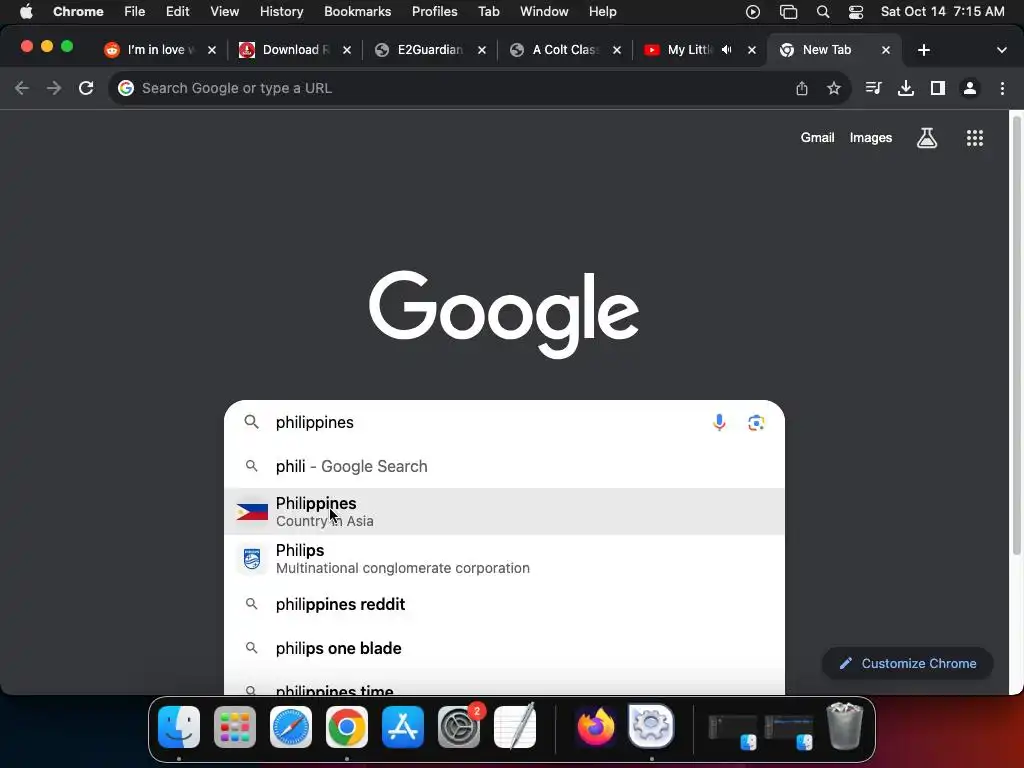Open the Bookmarks menu
Image resolution: width=1024 pixels, height=768 pixels.
(357, 12)
